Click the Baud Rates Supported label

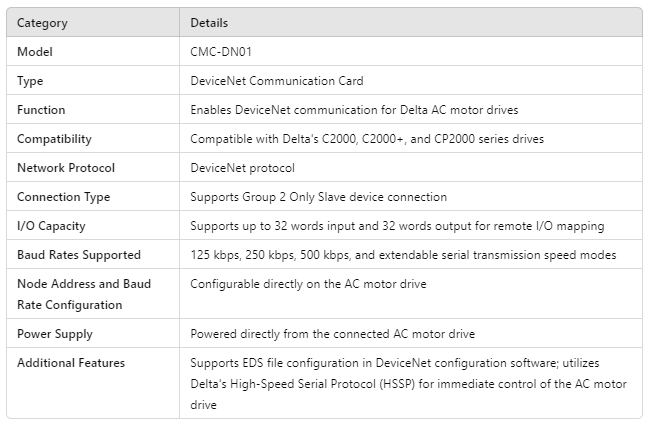click(79, 255)
